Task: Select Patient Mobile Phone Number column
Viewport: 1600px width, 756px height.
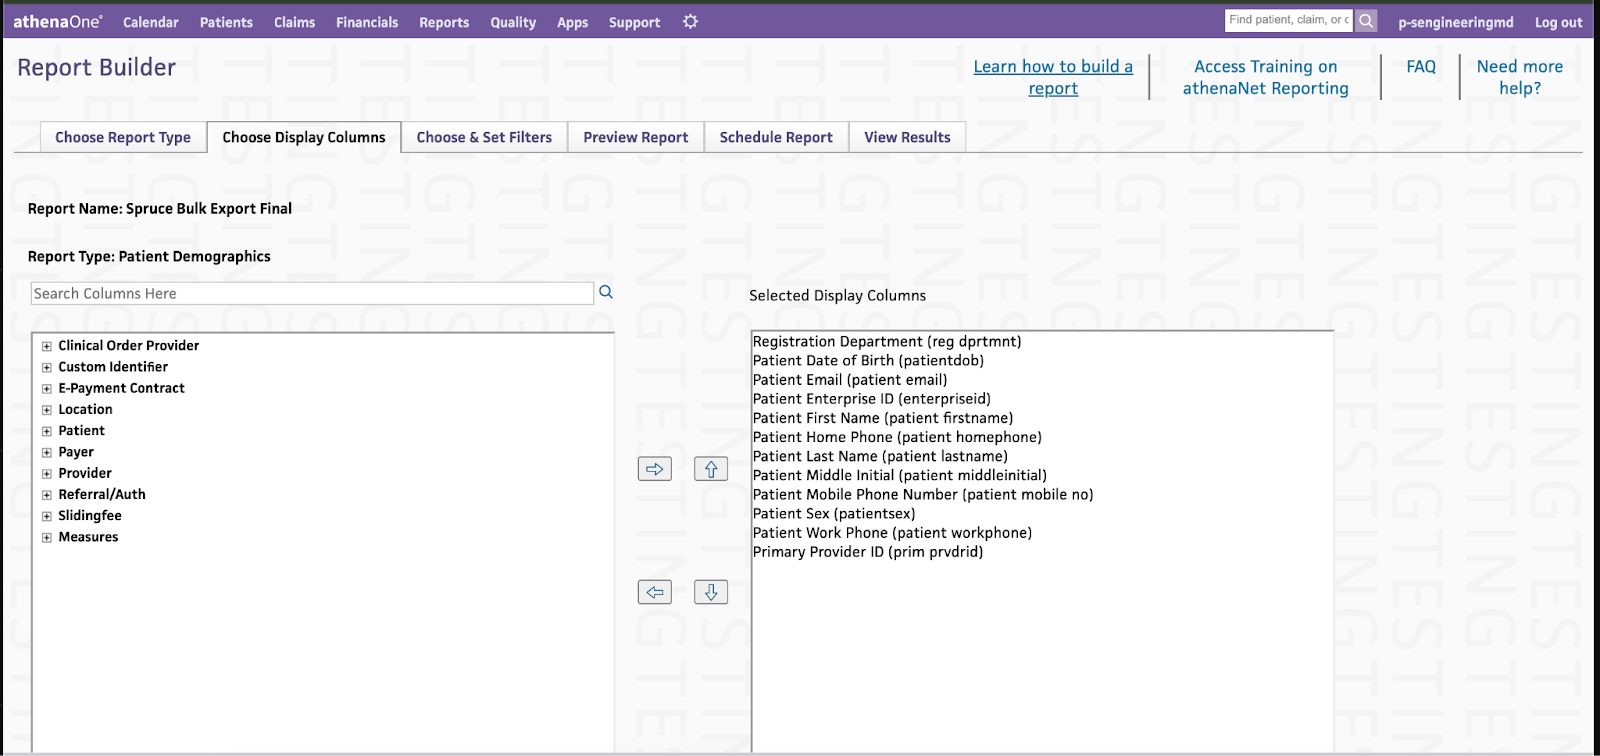Action: point(923,494)
